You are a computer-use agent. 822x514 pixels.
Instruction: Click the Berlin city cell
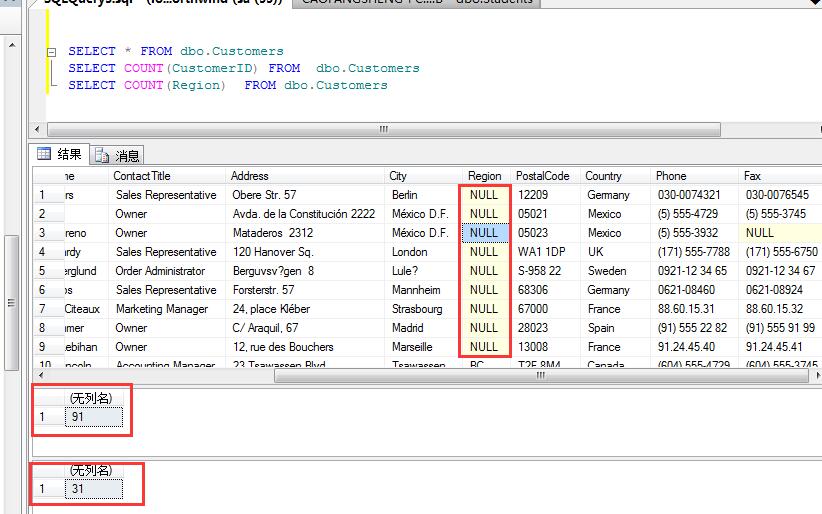coord(405,195)
